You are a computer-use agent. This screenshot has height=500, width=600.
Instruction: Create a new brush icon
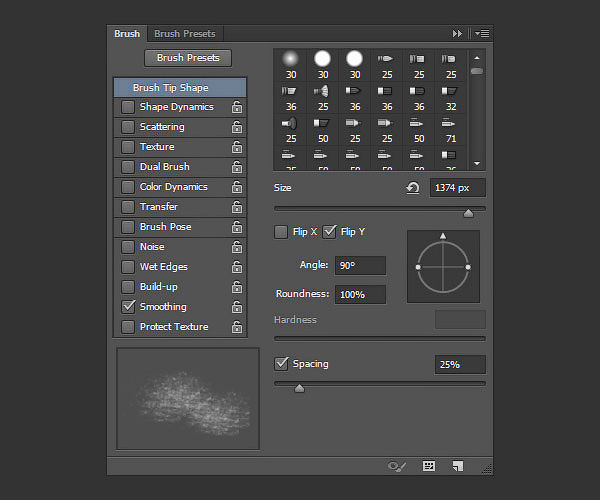click(x=458, y=466)
